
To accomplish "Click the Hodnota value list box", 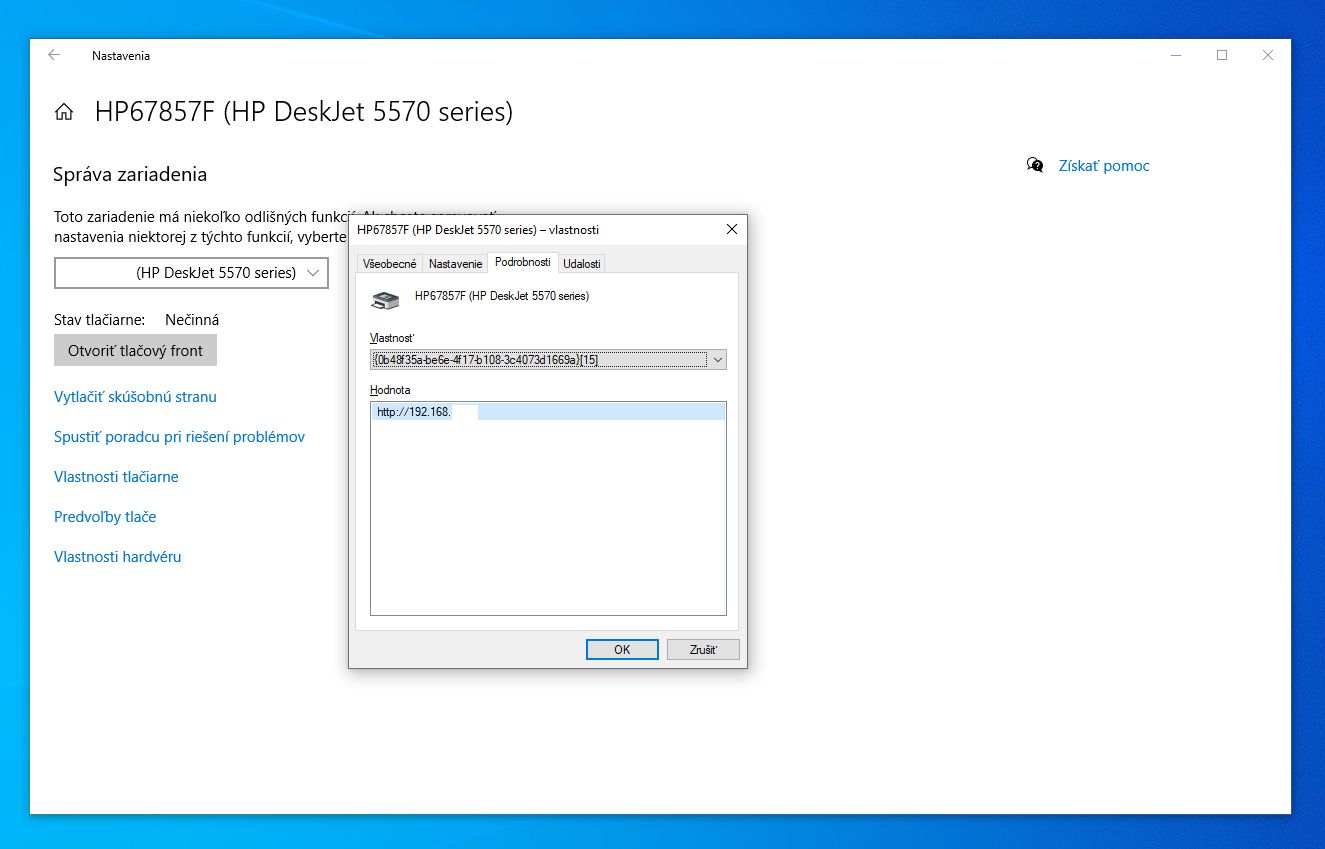I will [x=548, y=509].
